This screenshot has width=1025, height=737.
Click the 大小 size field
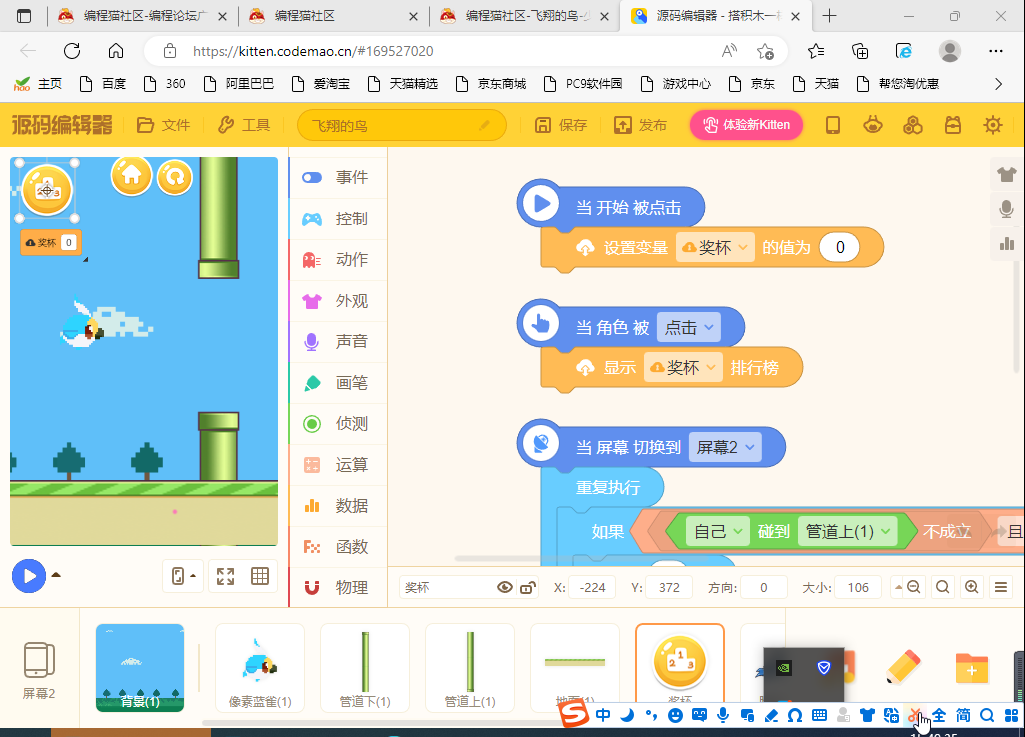point(858,587)
